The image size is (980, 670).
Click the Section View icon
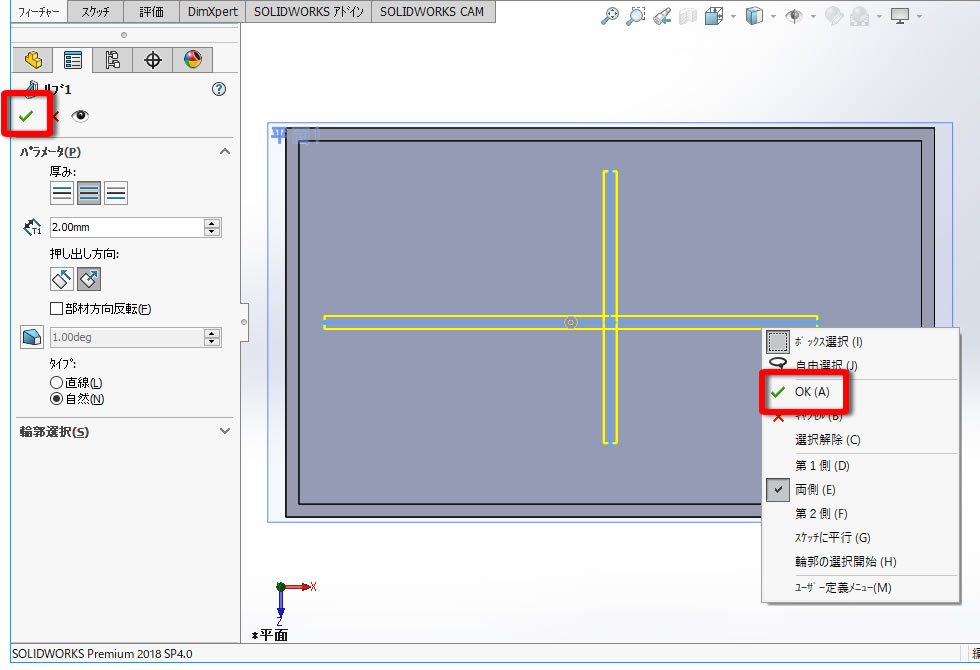pos(688,16)
